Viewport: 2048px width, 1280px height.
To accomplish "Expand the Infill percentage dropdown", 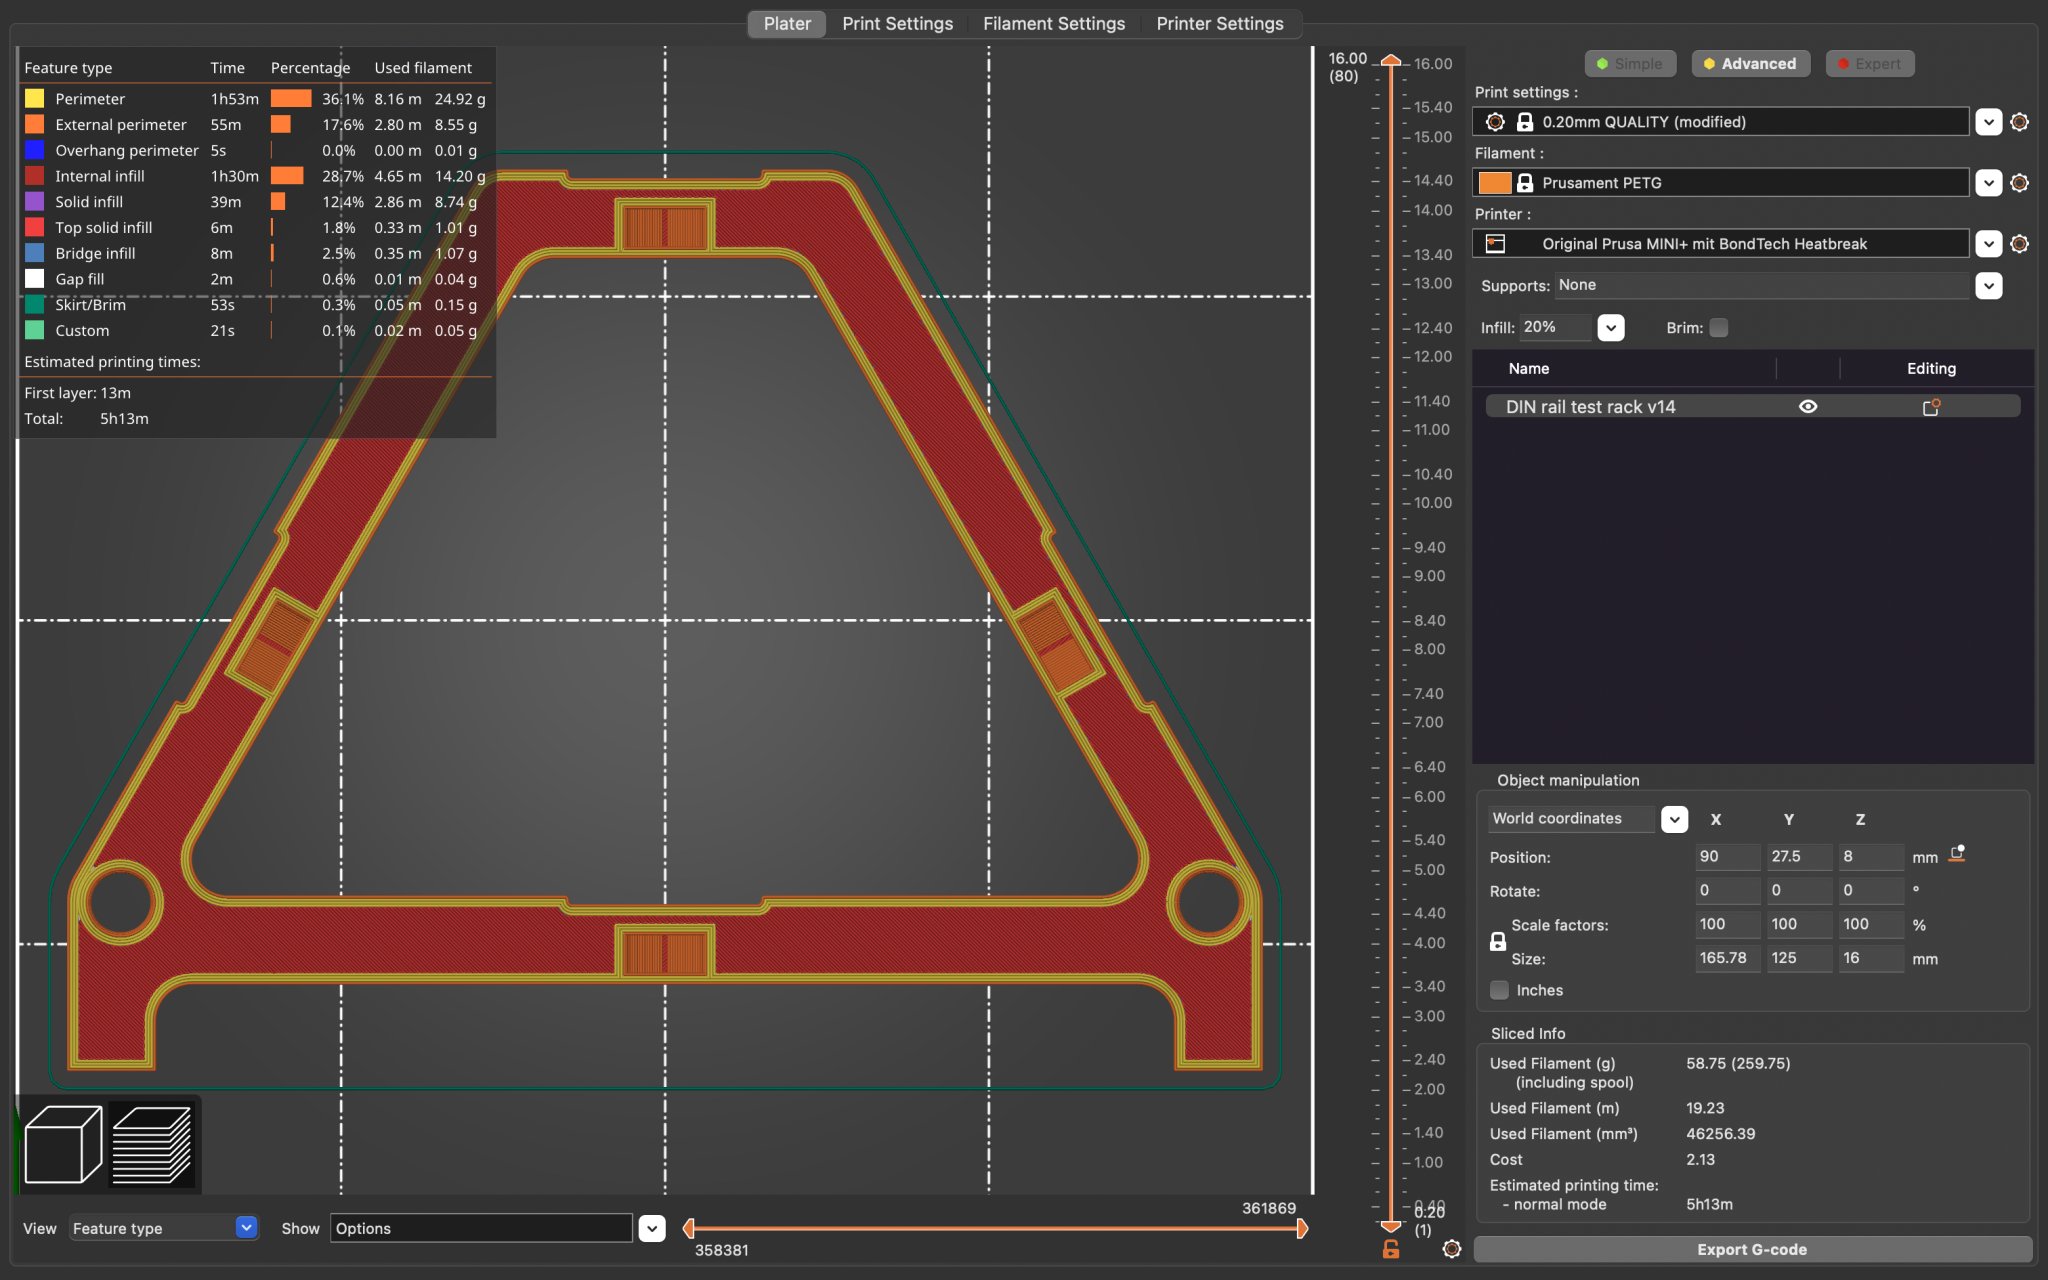I will [x=1610, y=328].
